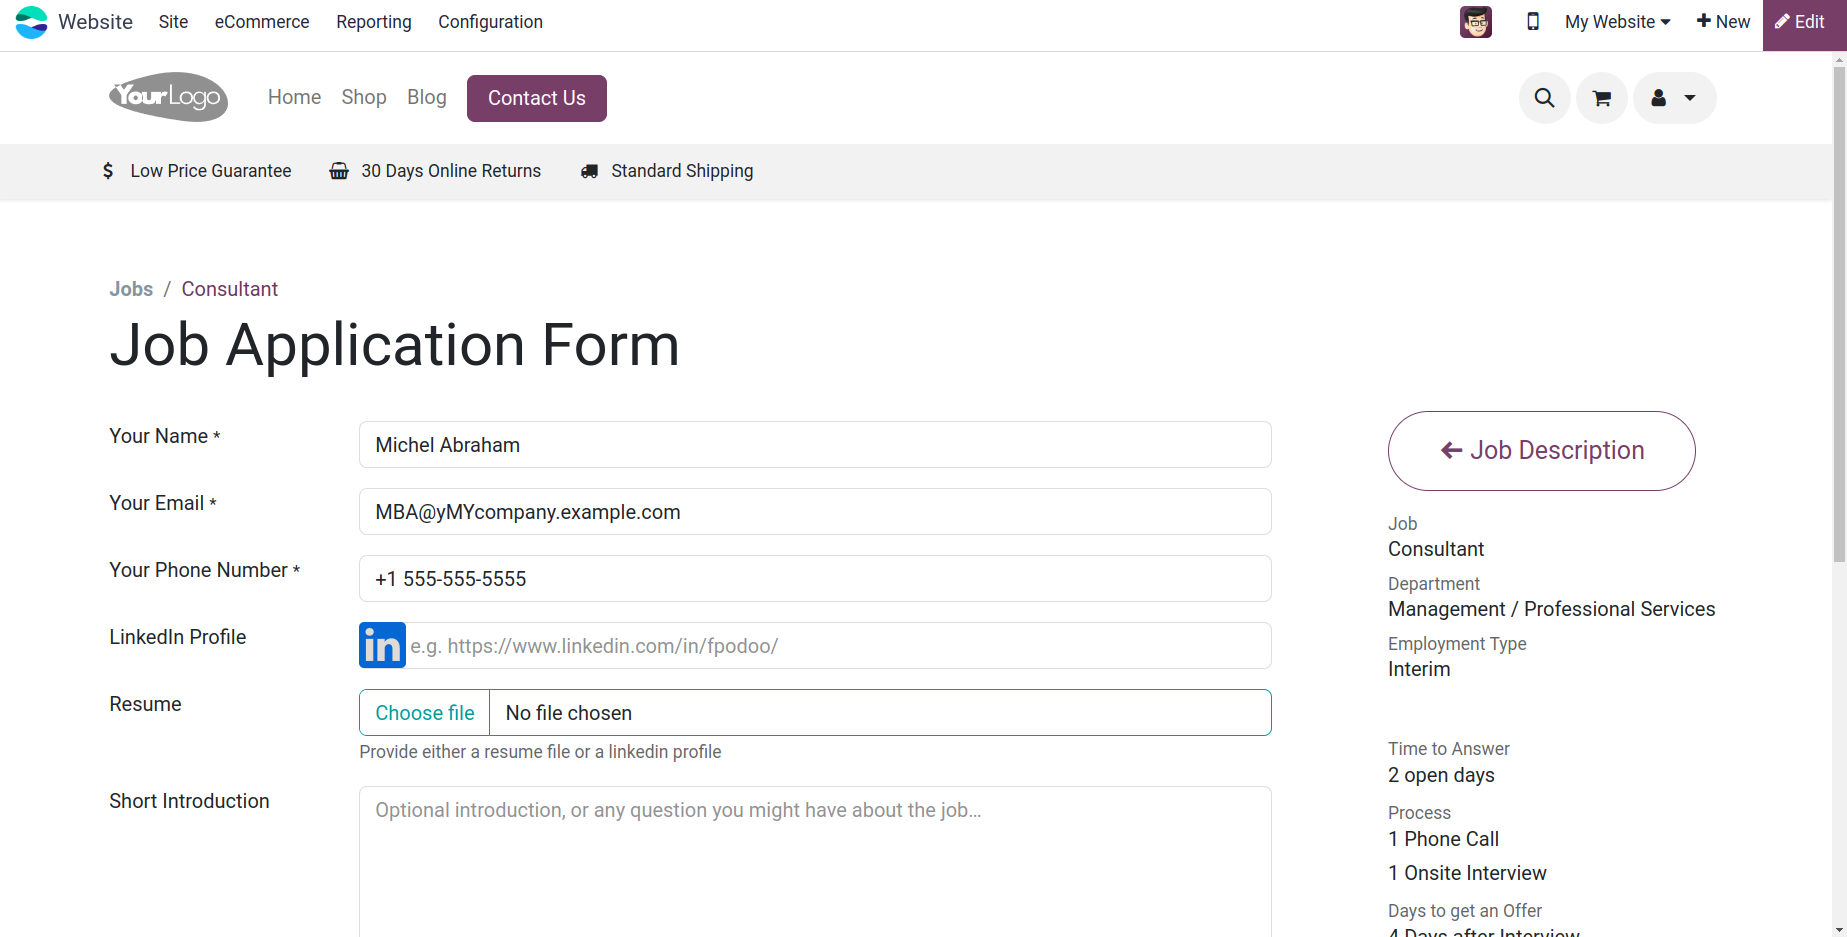Click the LinkedIn logo icon
The height and width of the screenshot is (937, 1847).
coord(382,645)
